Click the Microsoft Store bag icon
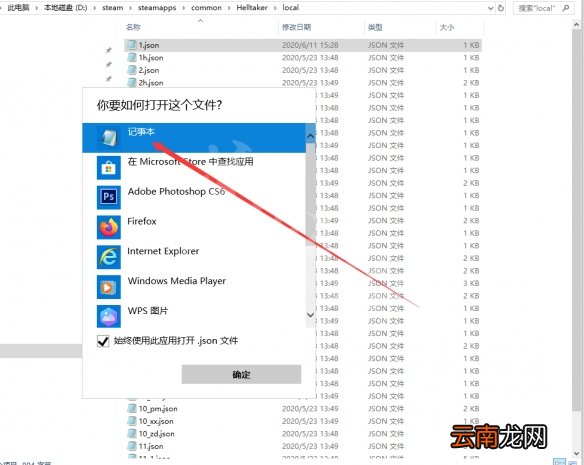Screen dimensions: 584x465 pyautogui.click(x=109, y=168)
